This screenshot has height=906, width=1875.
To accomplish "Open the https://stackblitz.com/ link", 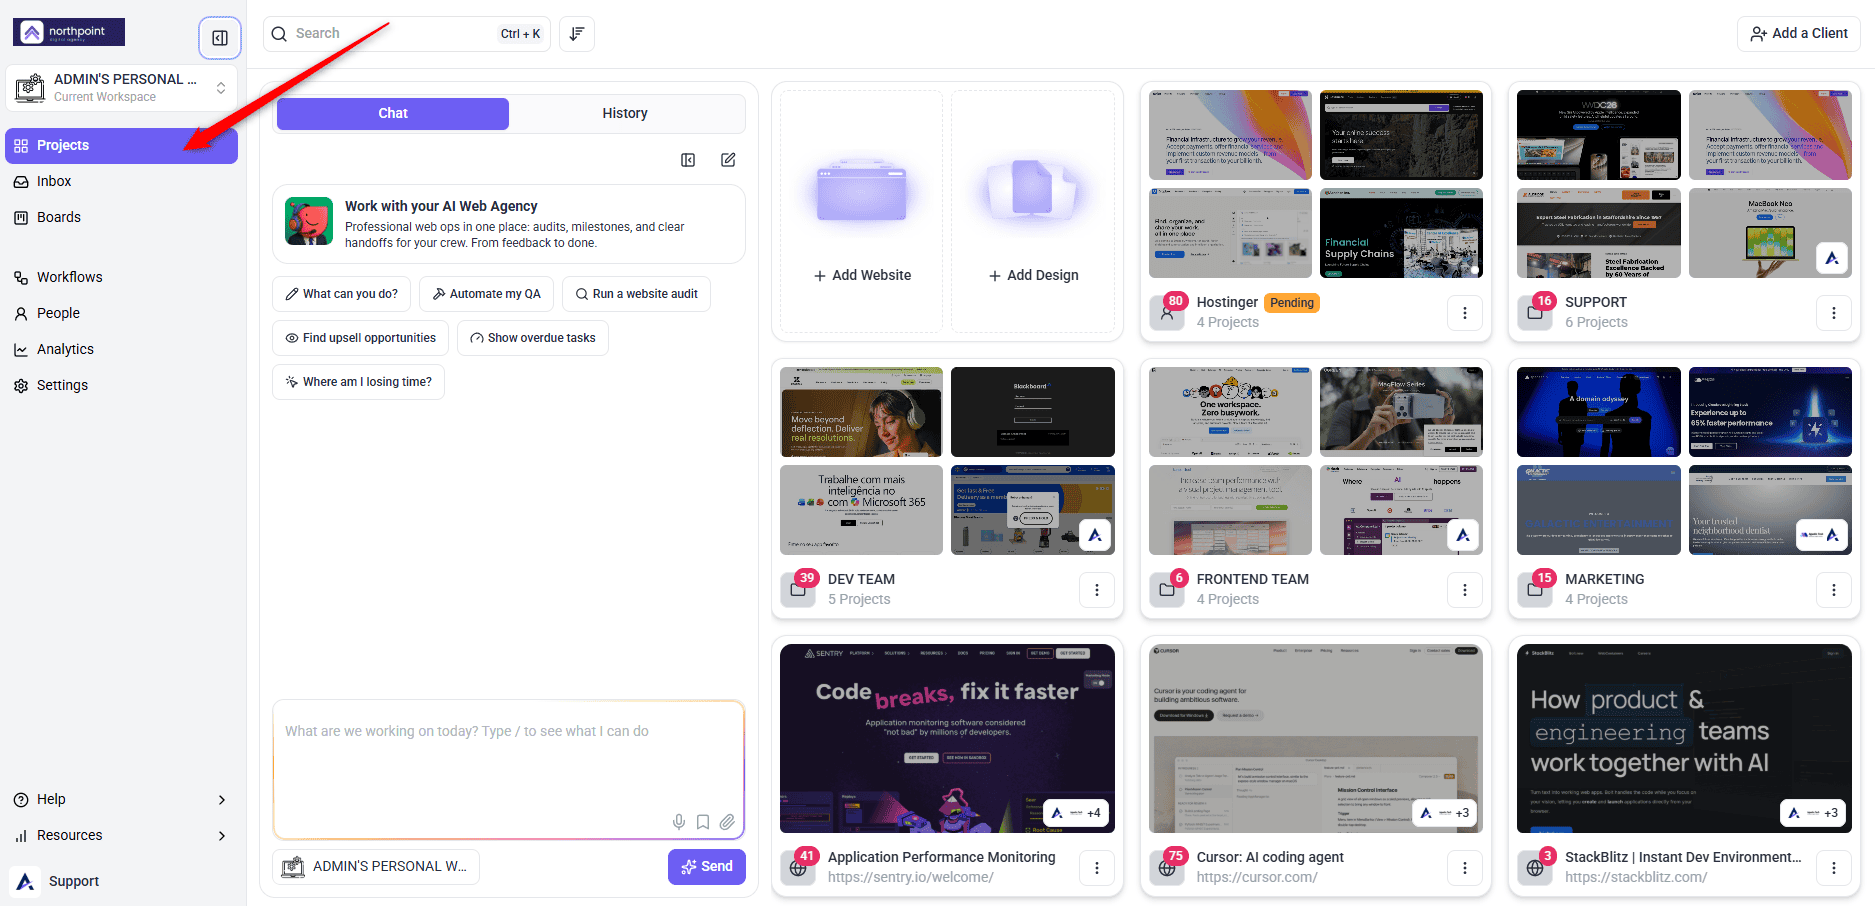I will click(x=1636, y=877).
